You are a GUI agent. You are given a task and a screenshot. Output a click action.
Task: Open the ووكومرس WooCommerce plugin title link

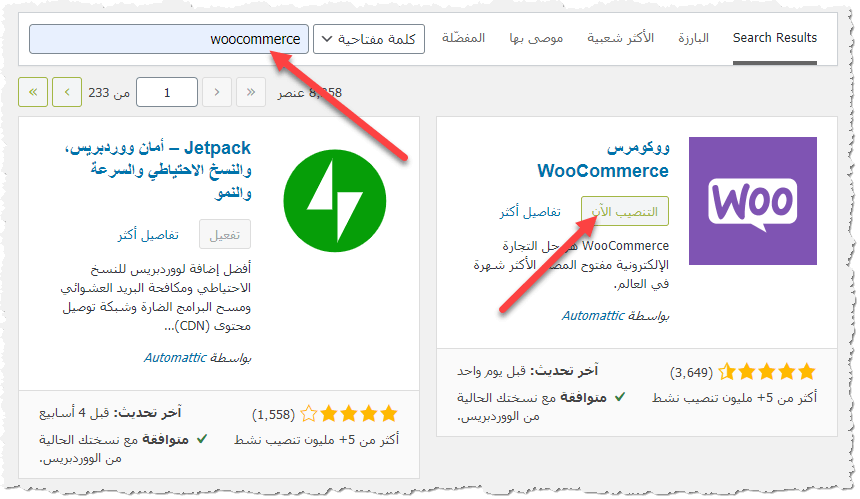pos(603,160)
